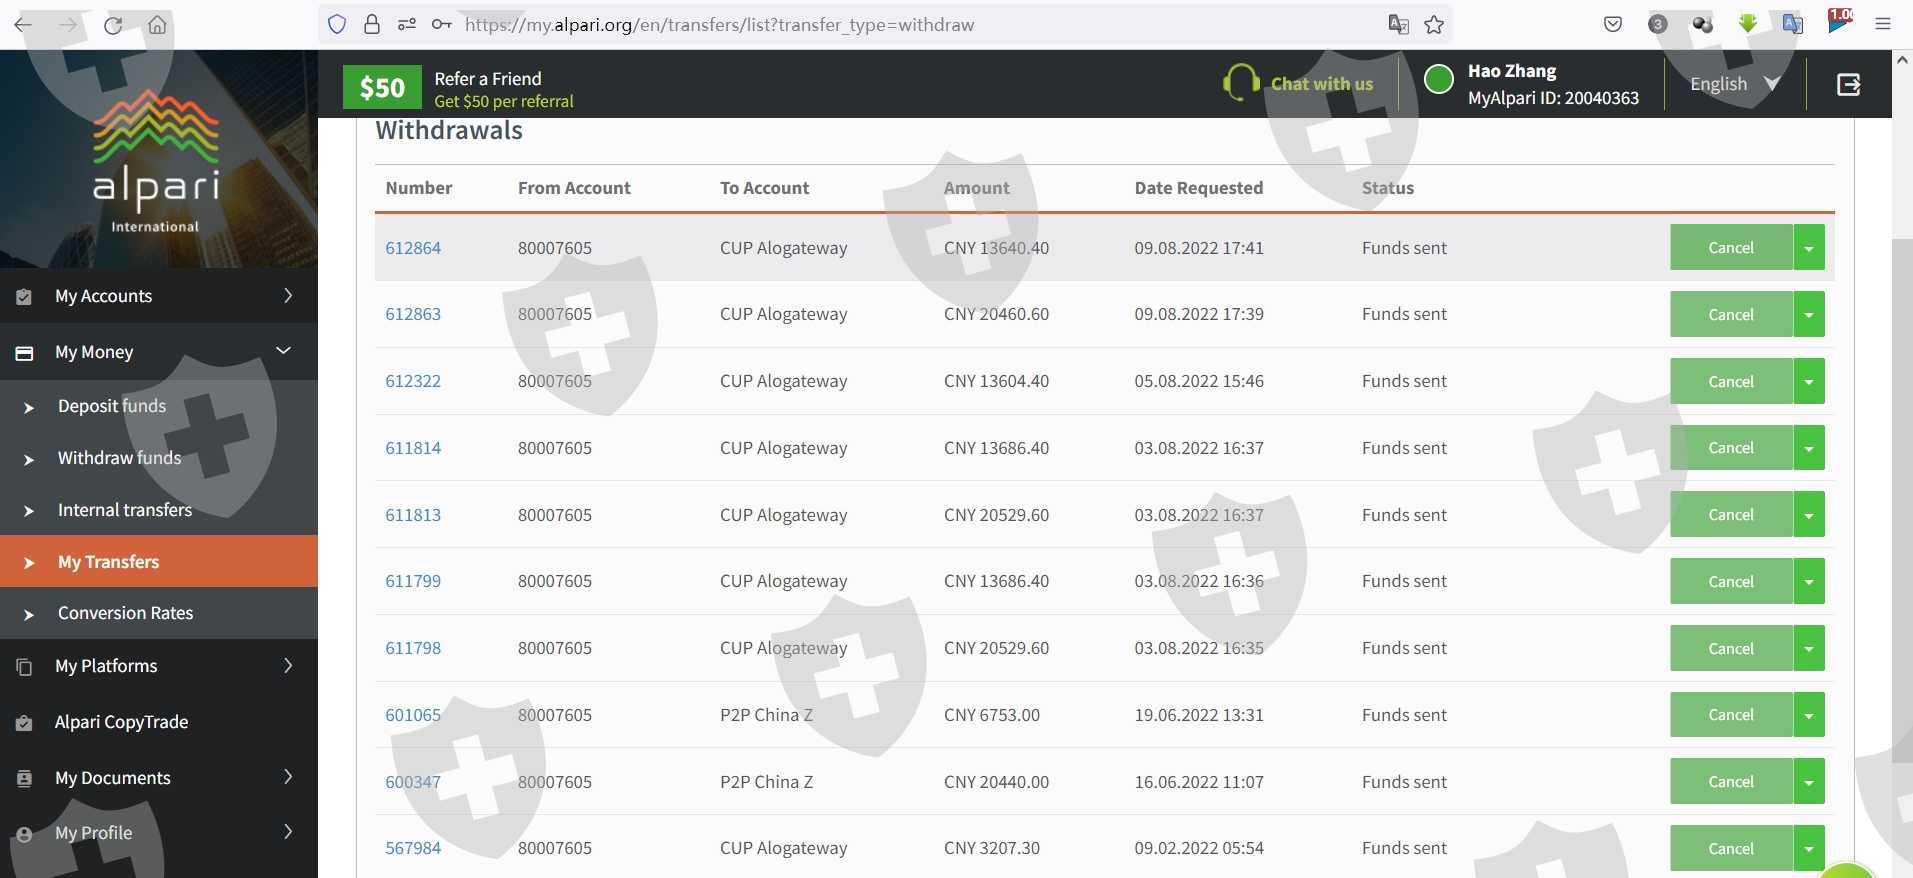Open Alpari CopyTrade from sidebar

tap(121, 722)
